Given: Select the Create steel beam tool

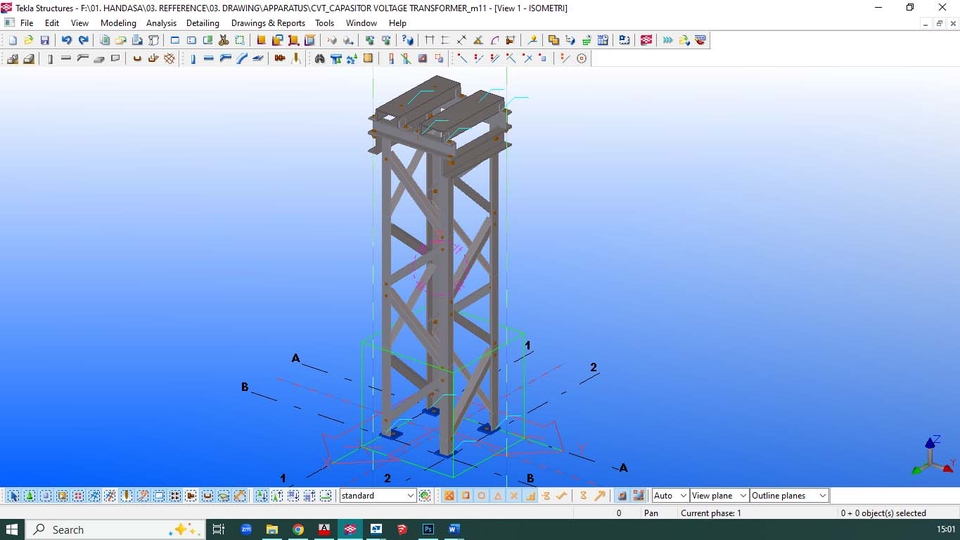Looking at the screenshot, I should (208, 59).
